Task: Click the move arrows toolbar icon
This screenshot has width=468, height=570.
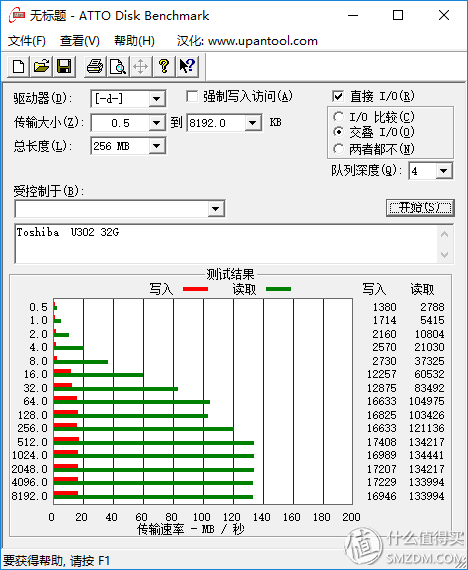Action: click(x=141, y=67)
